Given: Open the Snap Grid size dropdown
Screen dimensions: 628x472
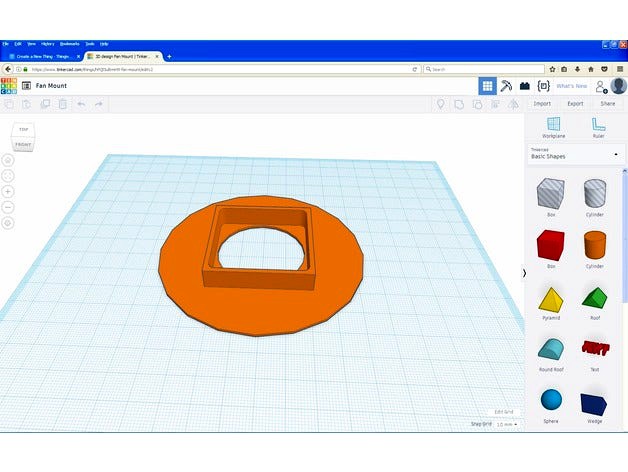Looking at the screenshot, I should [506, 424].
